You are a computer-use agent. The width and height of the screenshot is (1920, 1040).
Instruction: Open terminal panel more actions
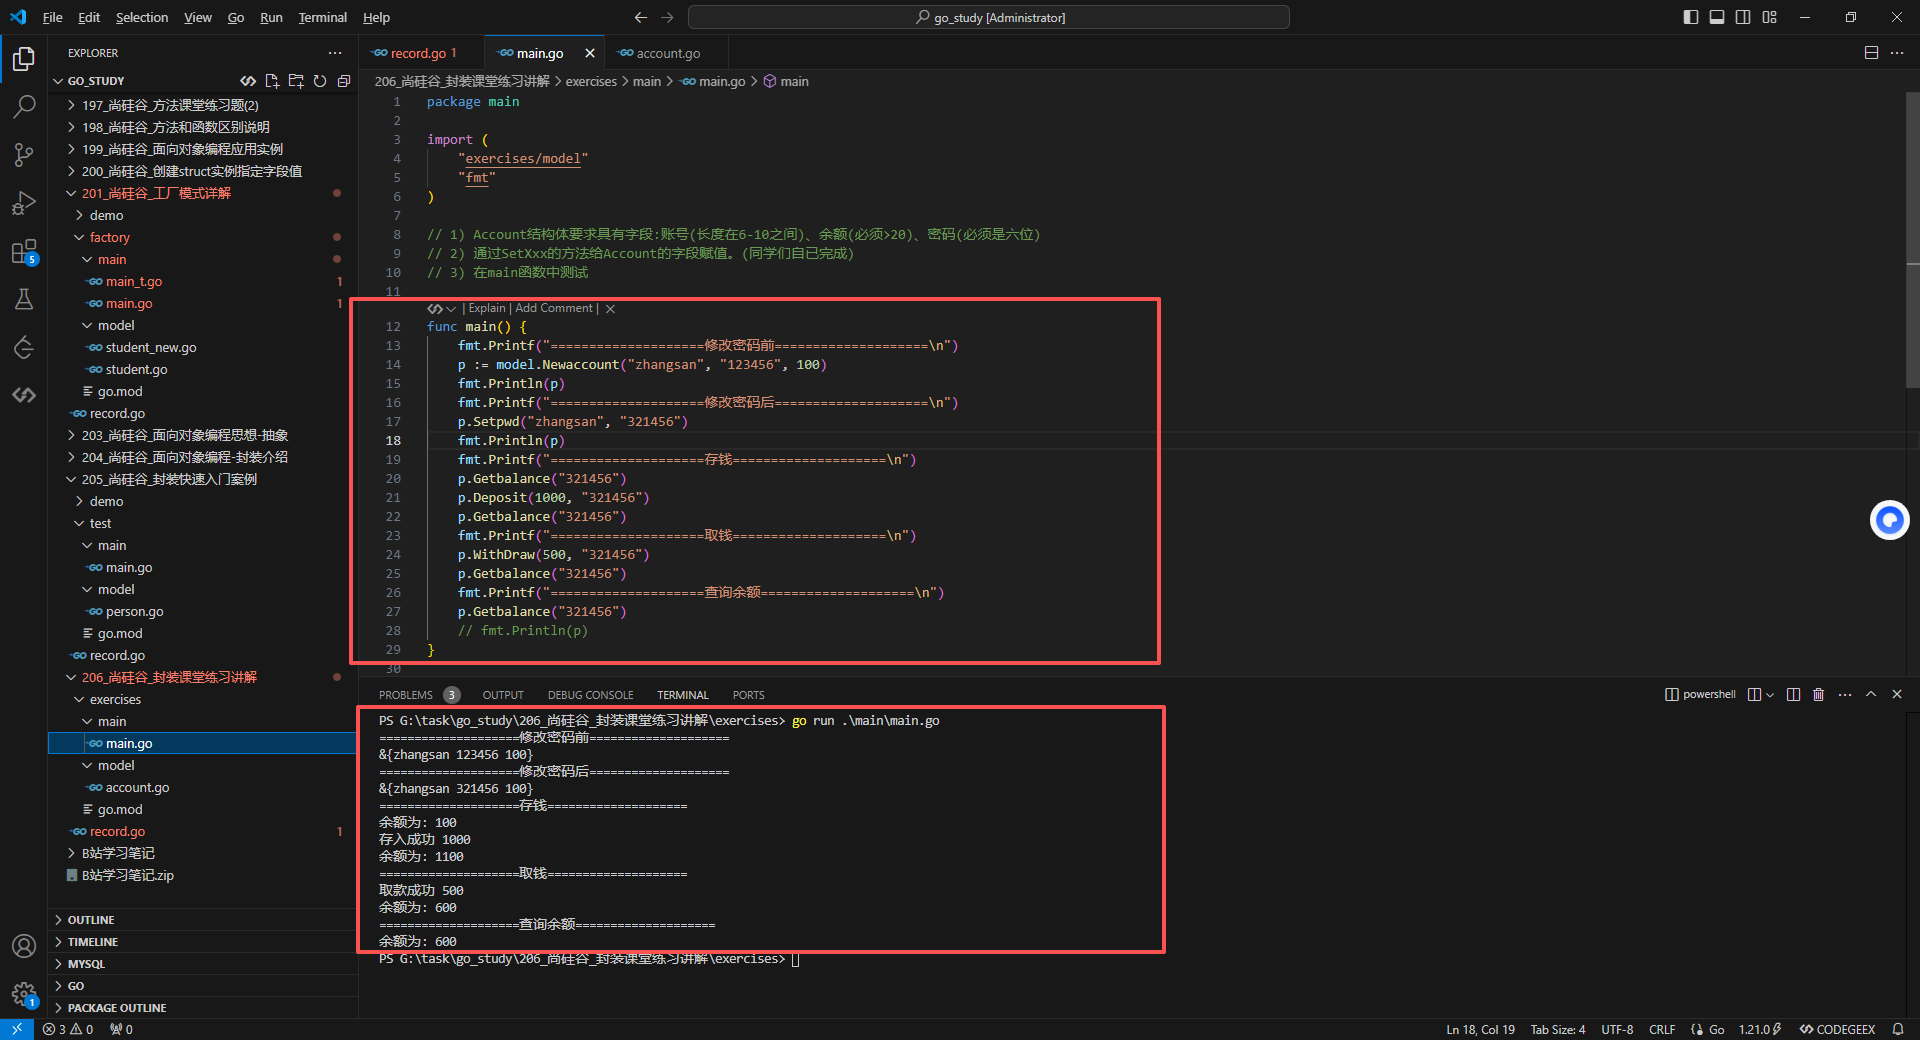1845,694
